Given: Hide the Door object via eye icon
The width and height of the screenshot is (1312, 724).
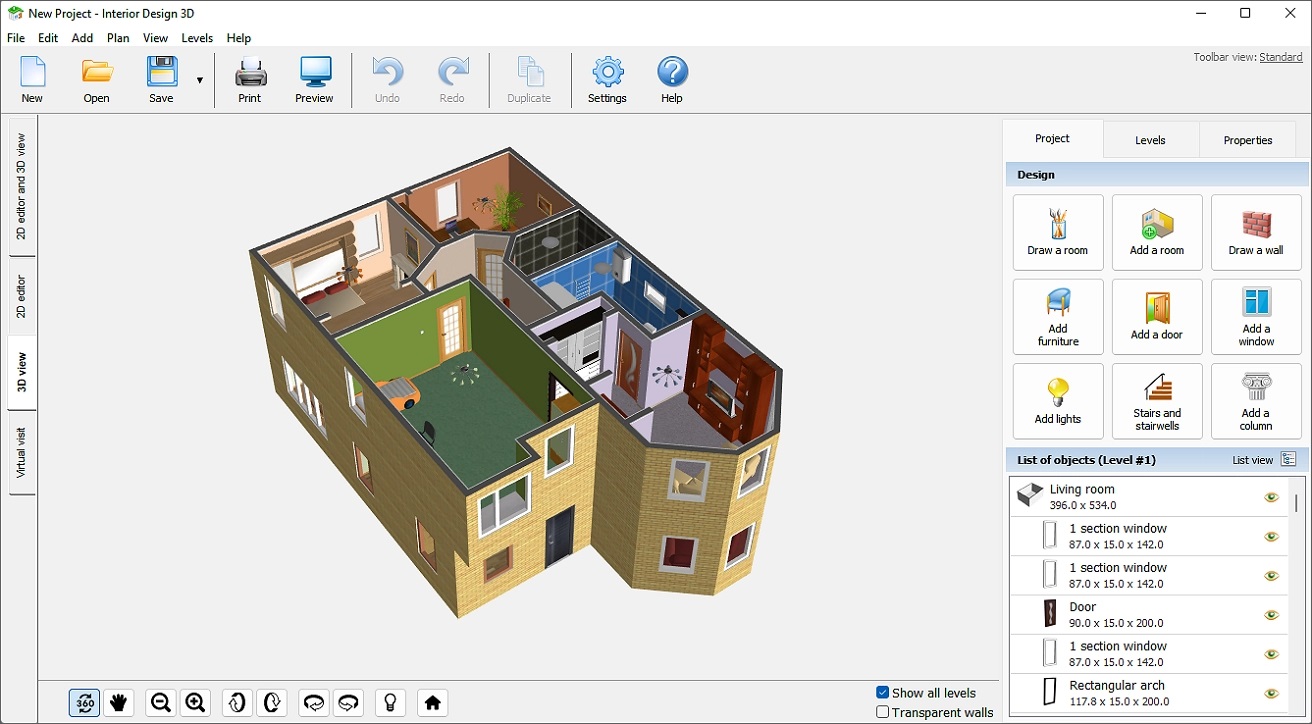Looking at the screenshot, I should pyautogui.click(x=1271, y=615).
